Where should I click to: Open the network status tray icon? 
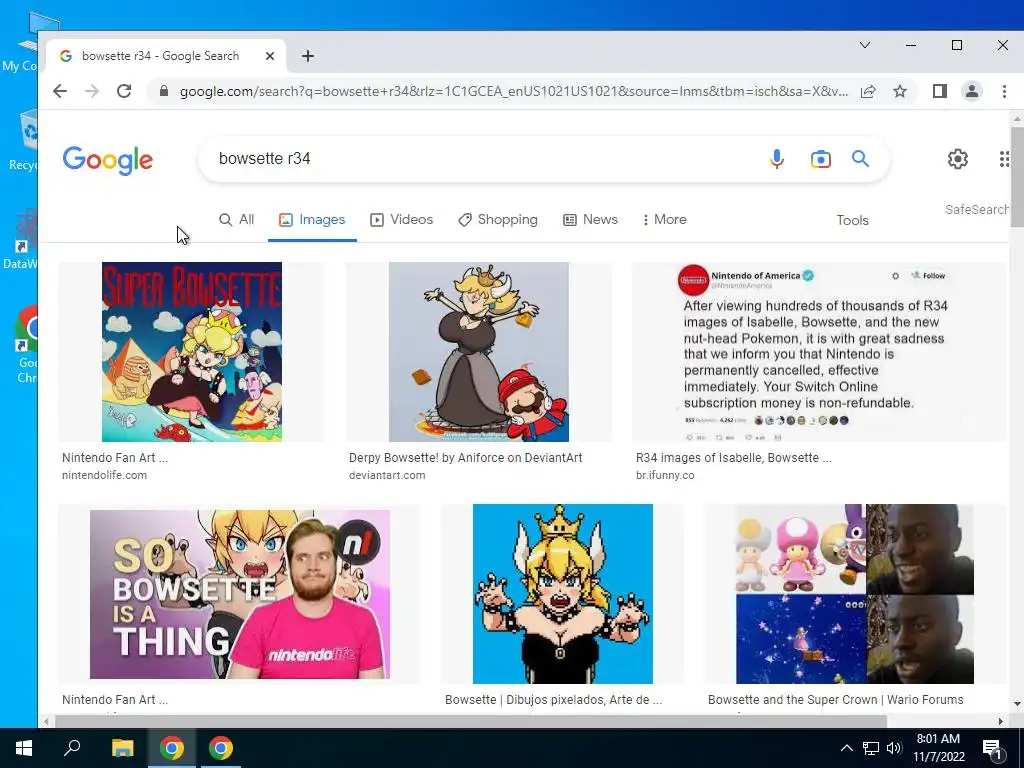pos(871,748)
